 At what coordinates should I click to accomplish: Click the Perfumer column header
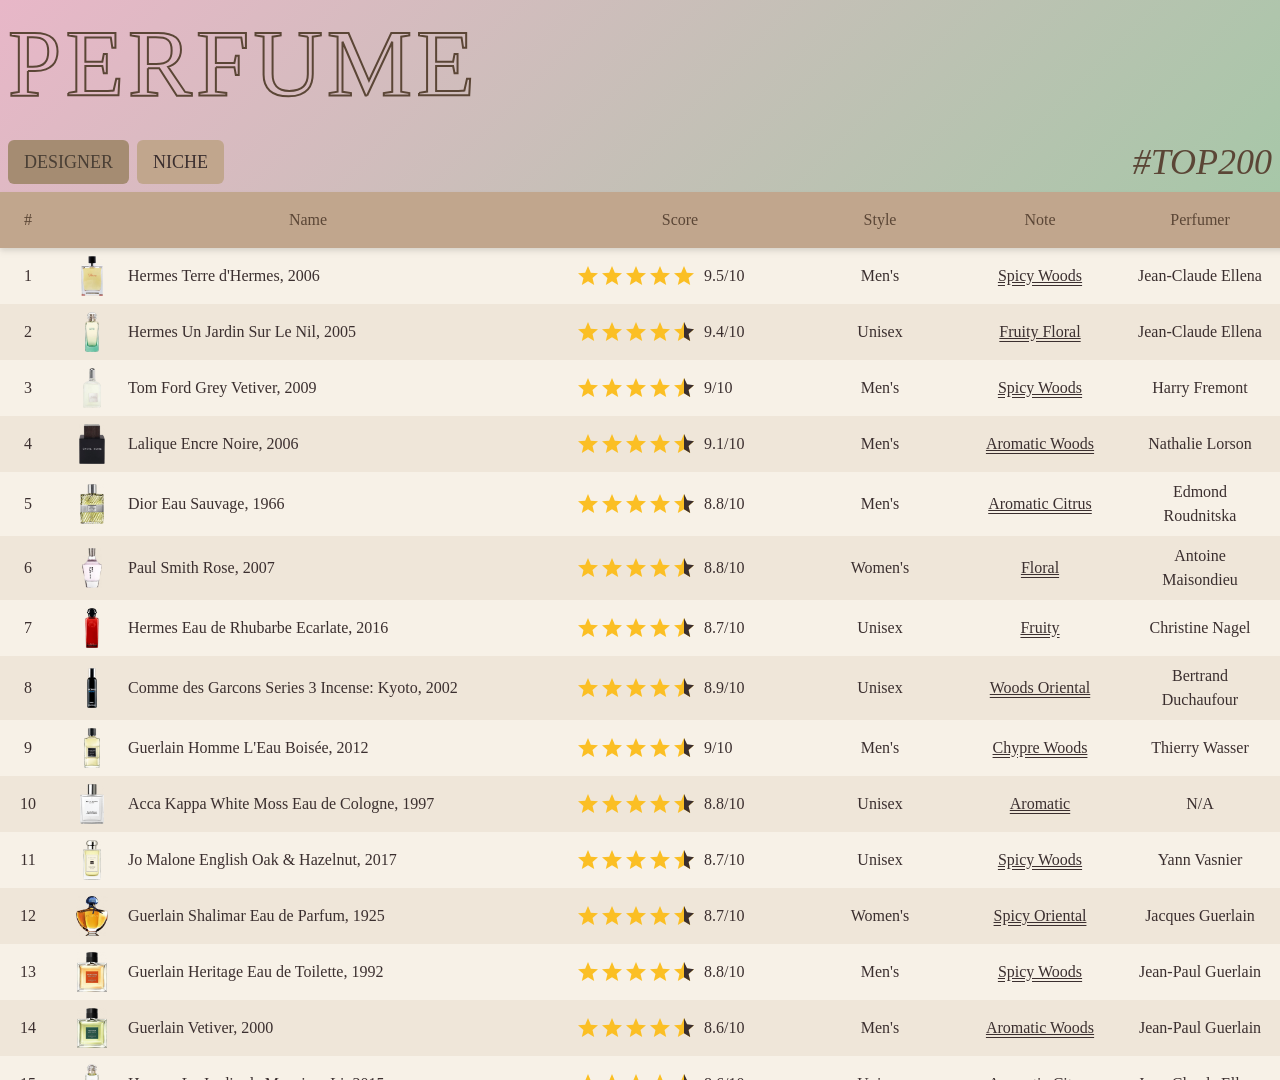pyautogui.click(x=1200, y=220)
